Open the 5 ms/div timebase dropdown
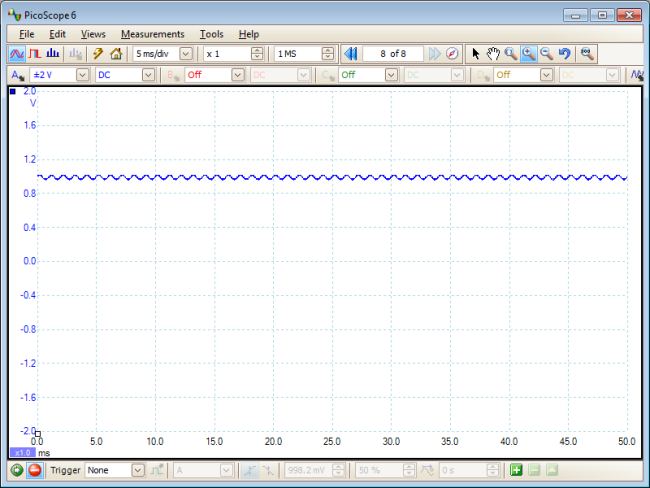The width and height of the screenshot is (650, 488). tap(186, 53)
